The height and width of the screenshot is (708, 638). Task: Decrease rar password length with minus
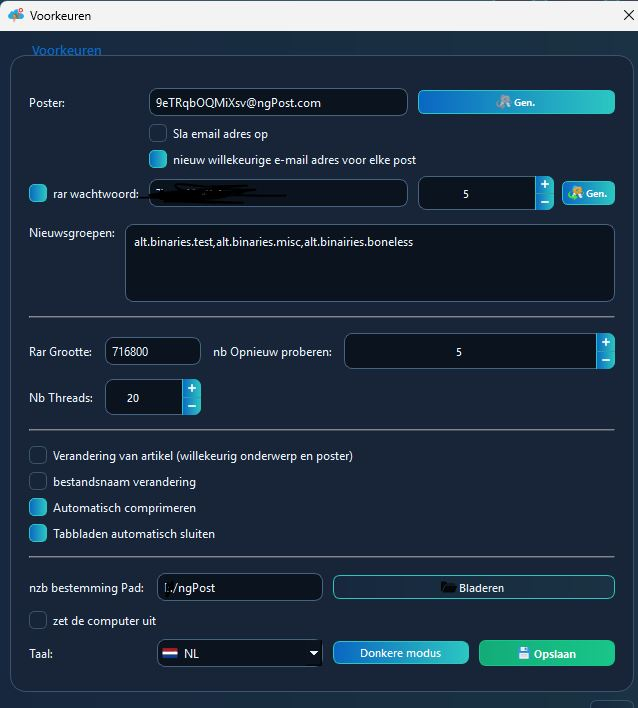pos(544,202)
